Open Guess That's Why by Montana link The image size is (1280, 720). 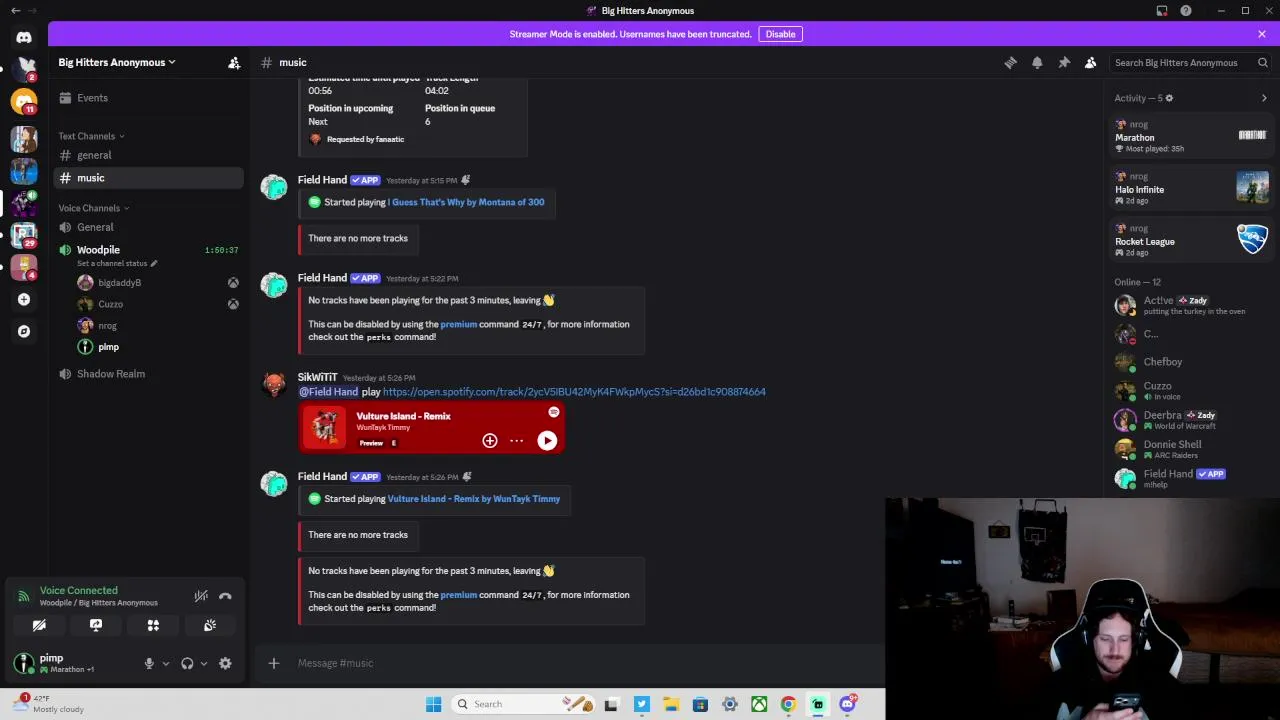[x=466, y=202]
